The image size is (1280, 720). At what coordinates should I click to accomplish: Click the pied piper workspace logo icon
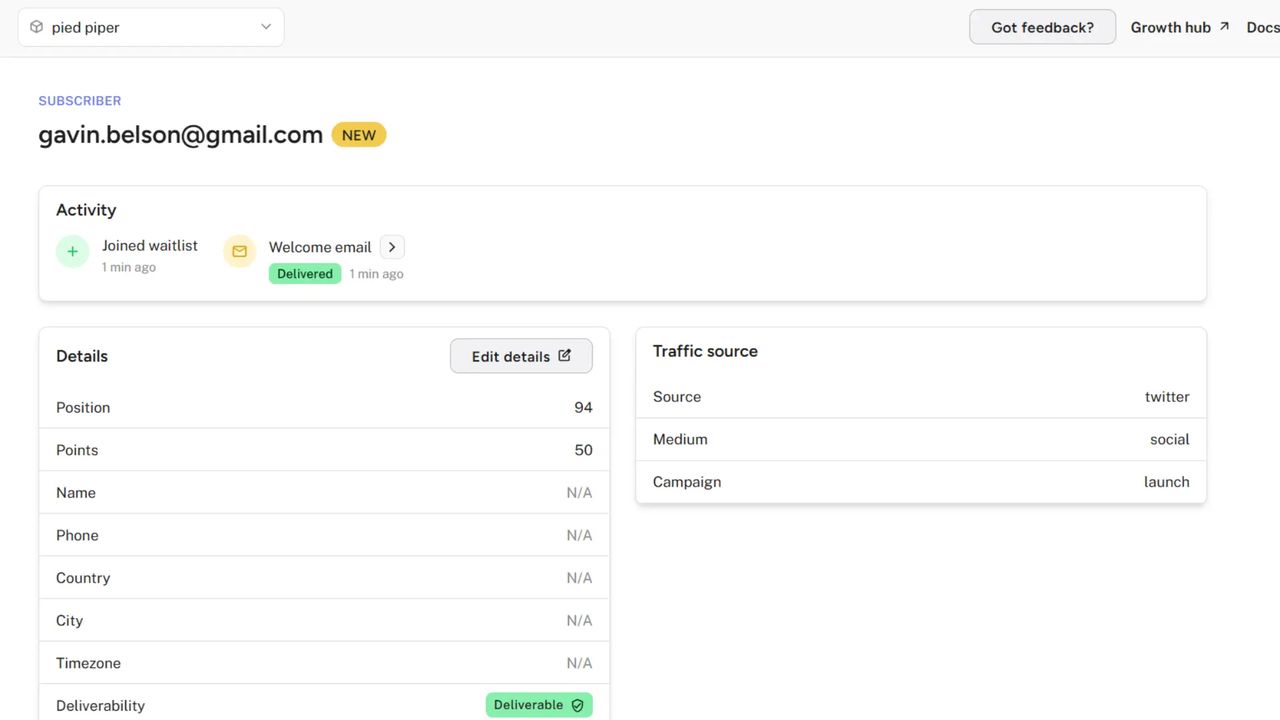(35, 27)
